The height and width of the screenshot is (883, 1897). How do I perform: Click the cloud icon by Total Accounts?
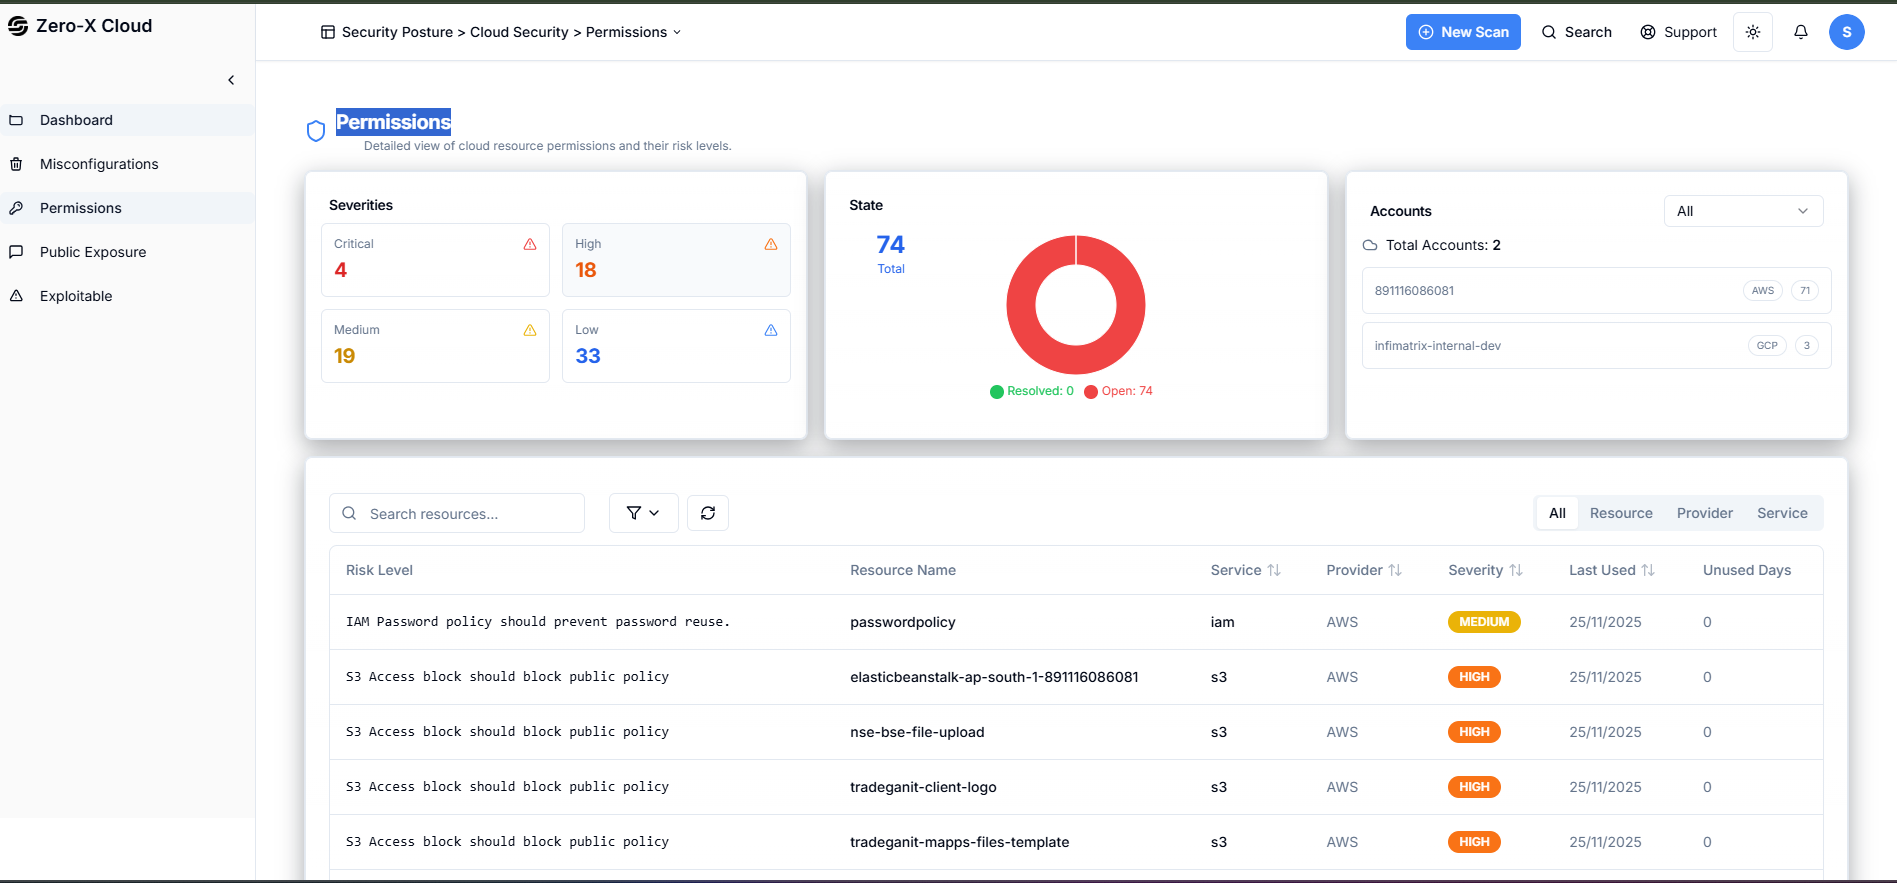pos(1370,245)
